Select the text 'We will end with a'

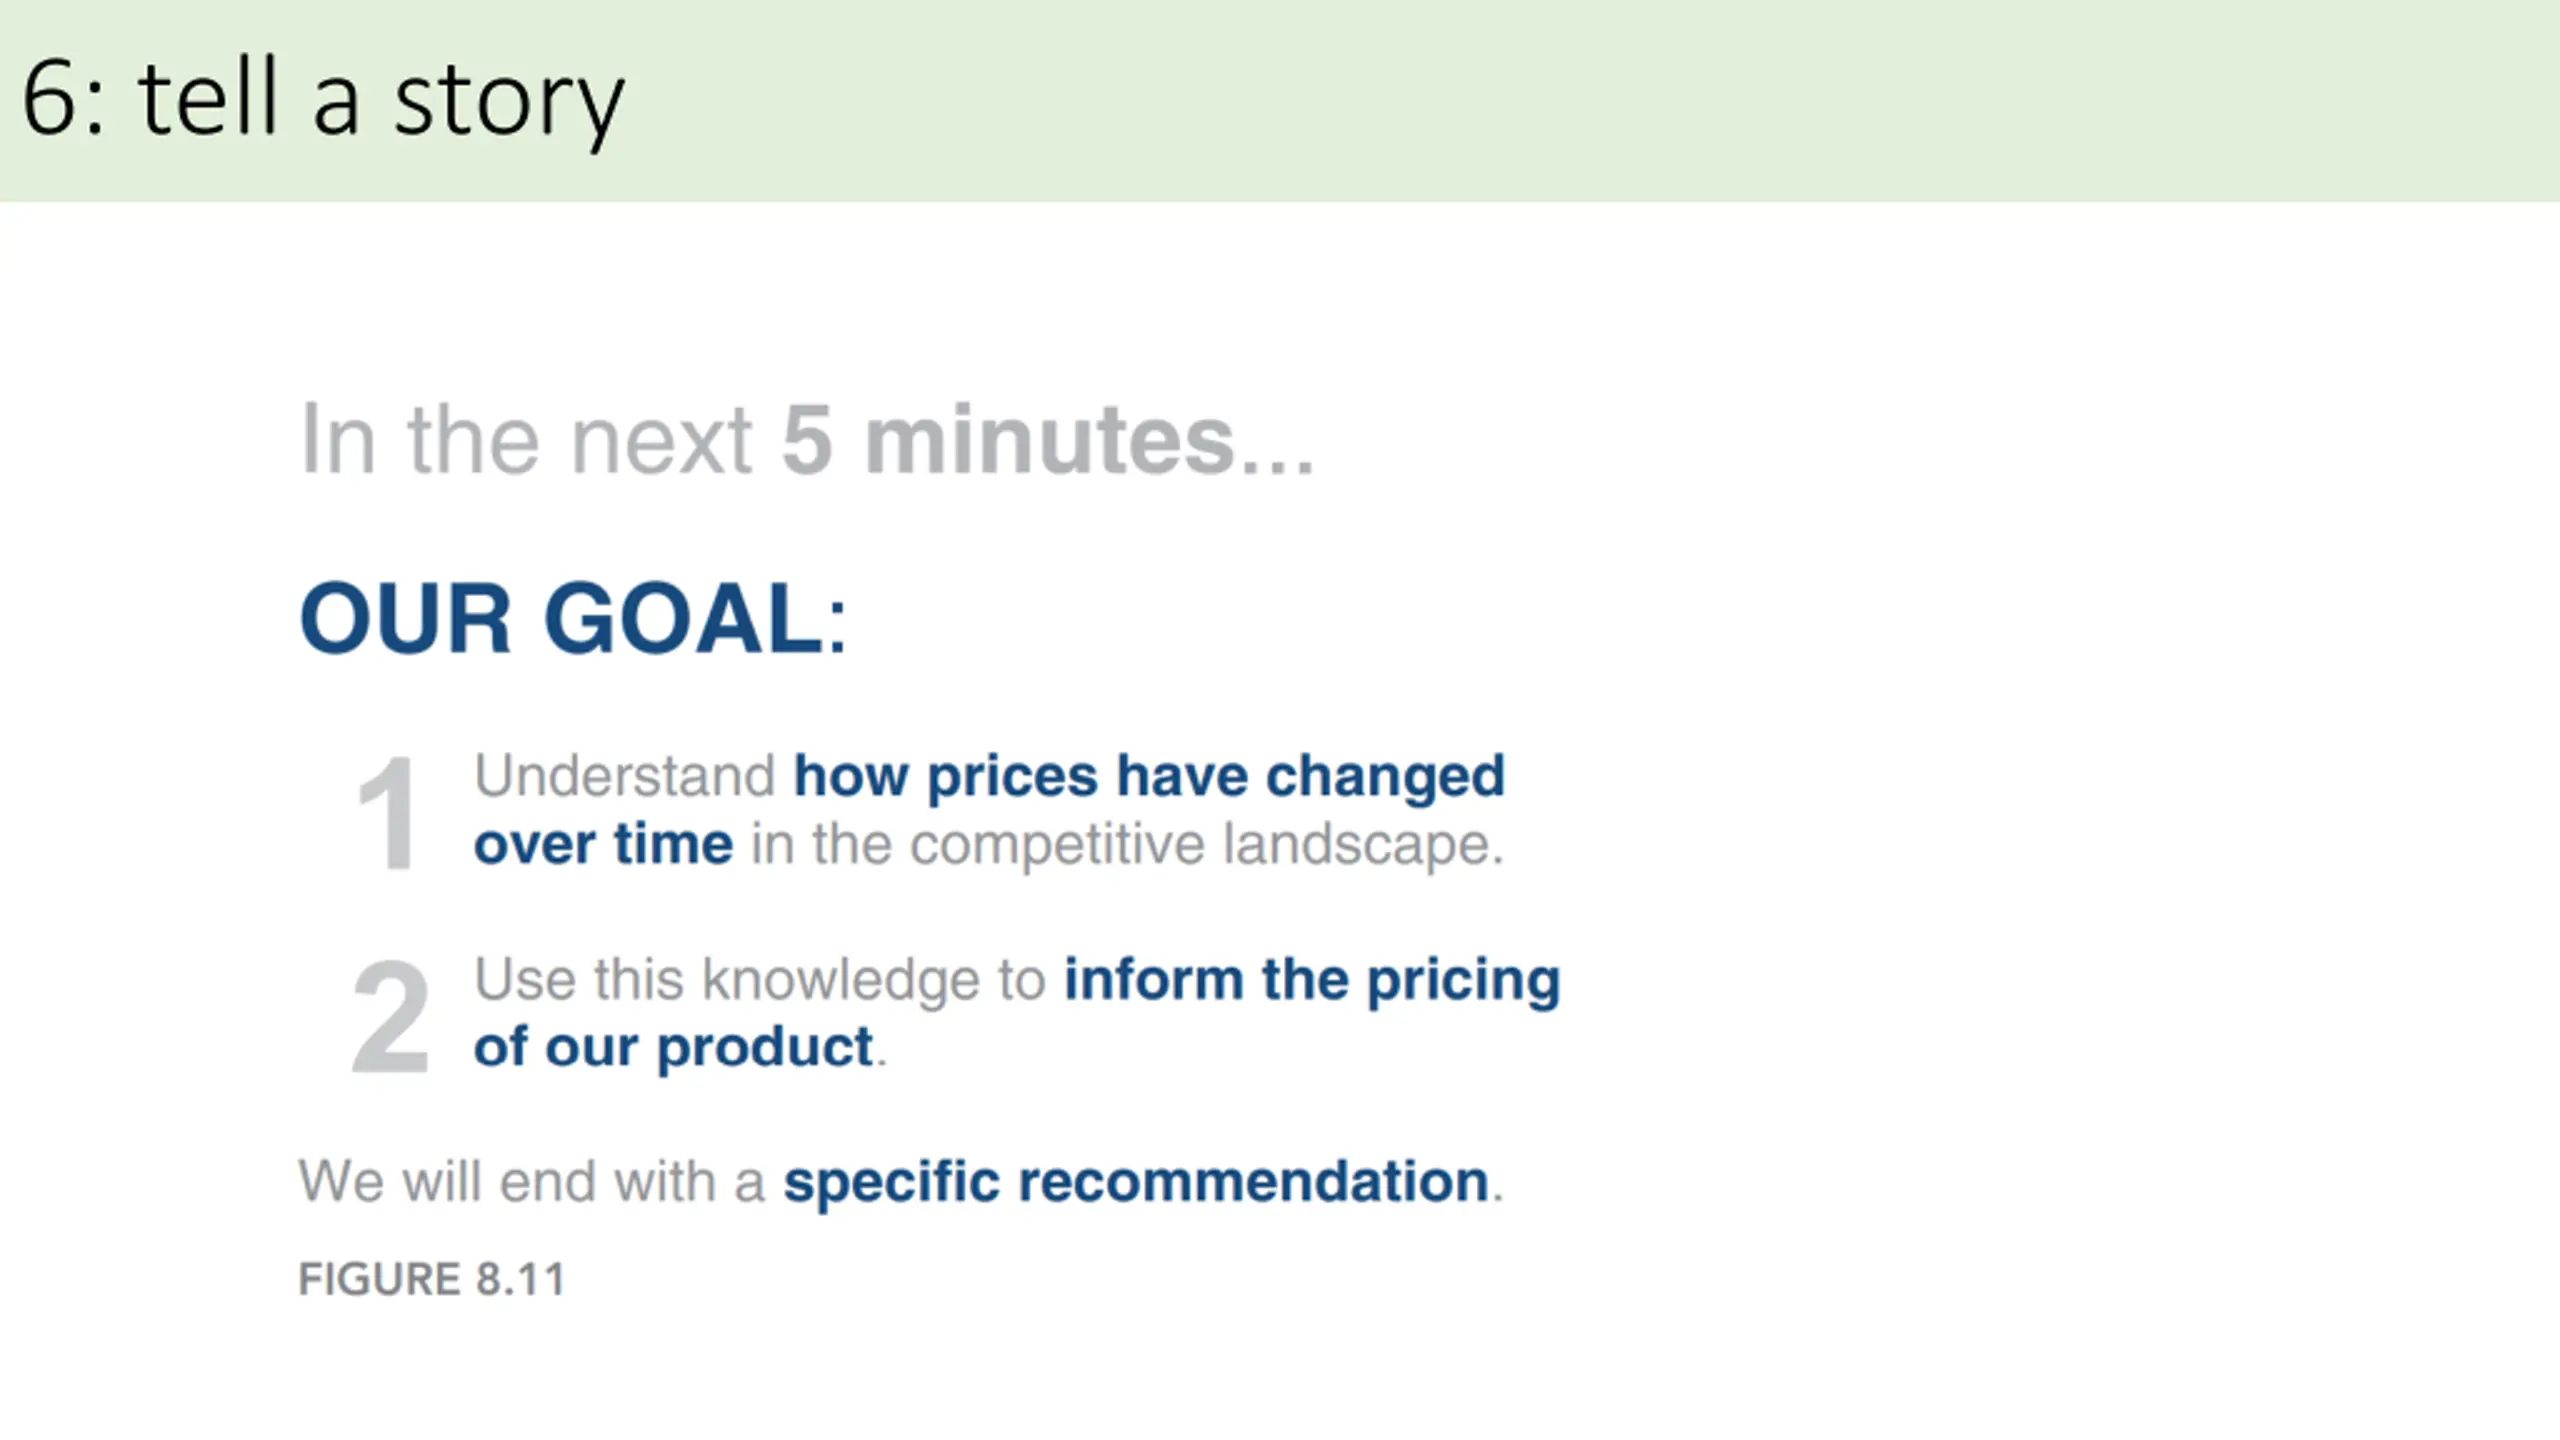click(532, 1181)
